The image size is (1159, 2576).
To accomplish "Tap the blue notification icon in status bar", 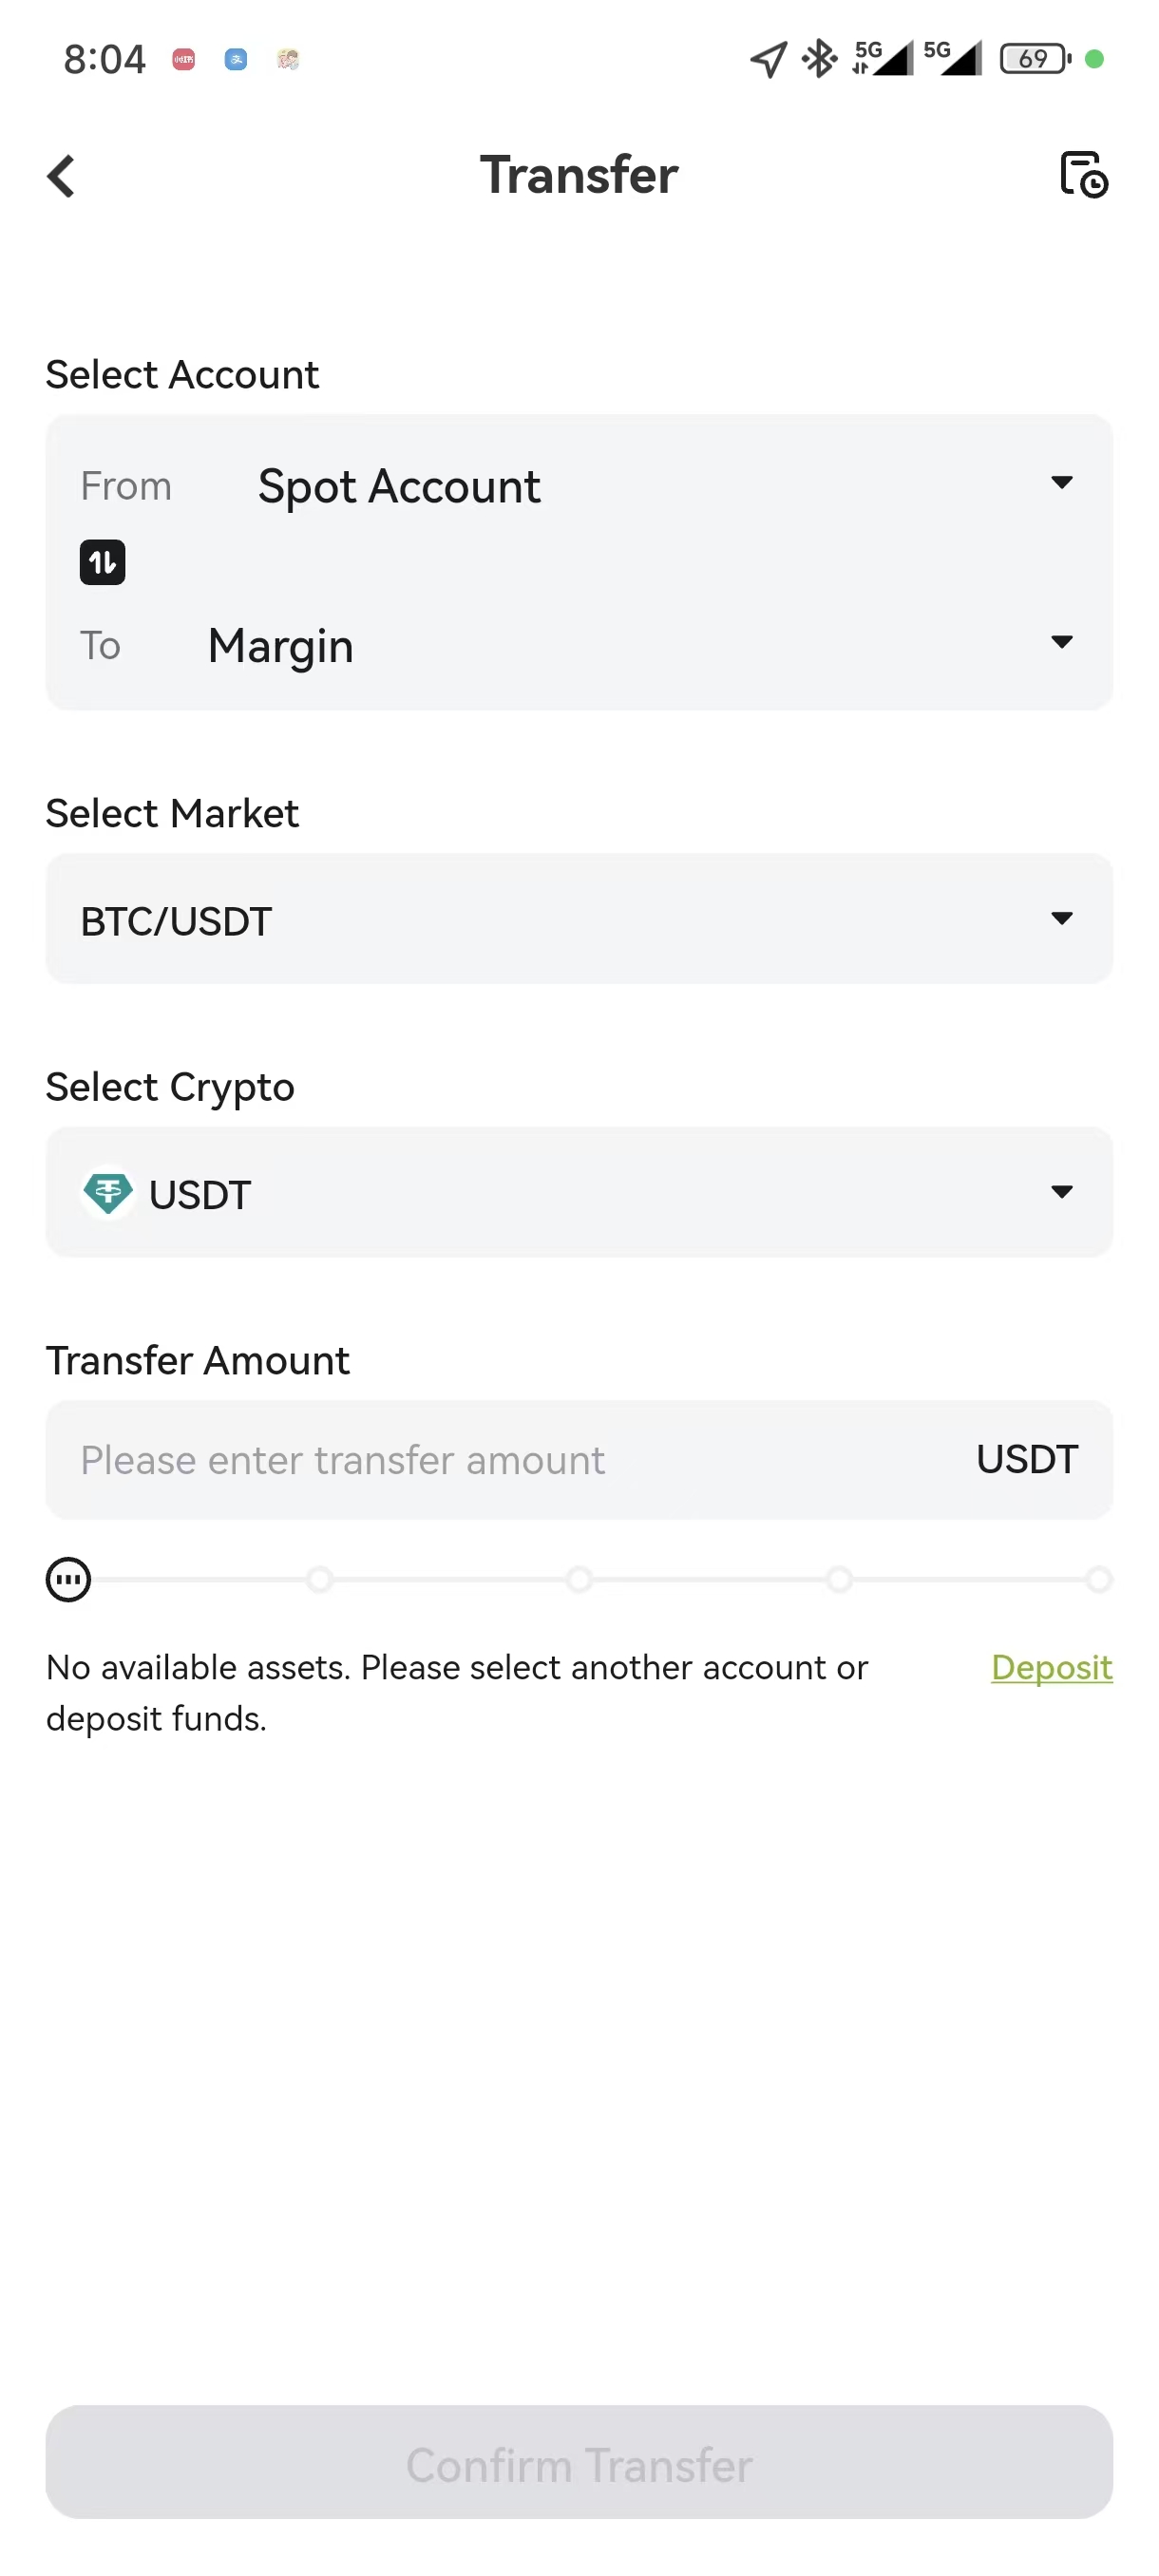I will click(236, 59).
